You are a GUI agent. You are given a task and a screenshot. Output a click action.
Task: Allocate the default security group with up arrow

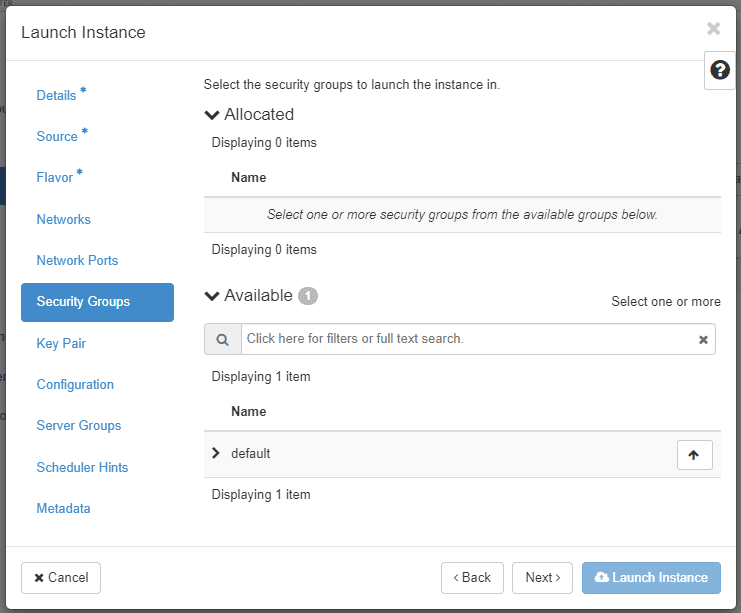694,454
